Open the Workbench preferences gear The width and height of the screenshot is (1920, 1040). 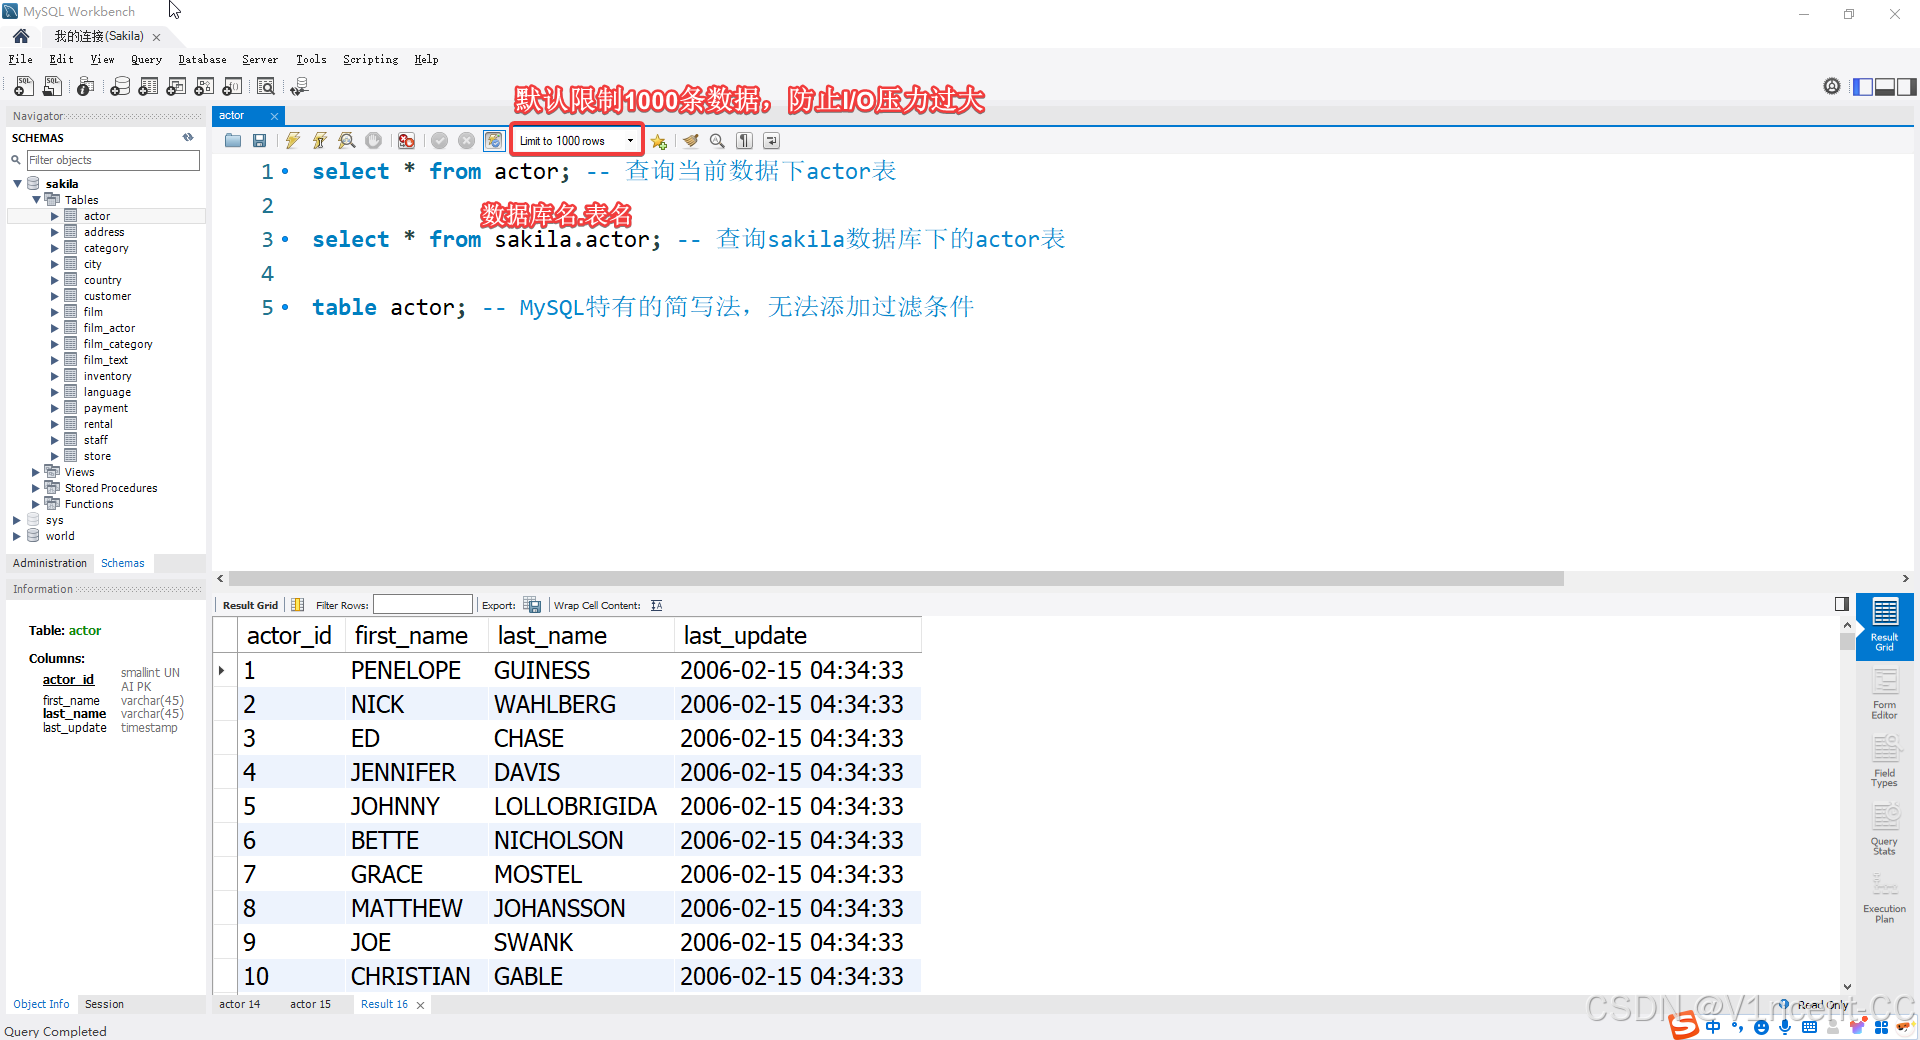click(1832, 87)
